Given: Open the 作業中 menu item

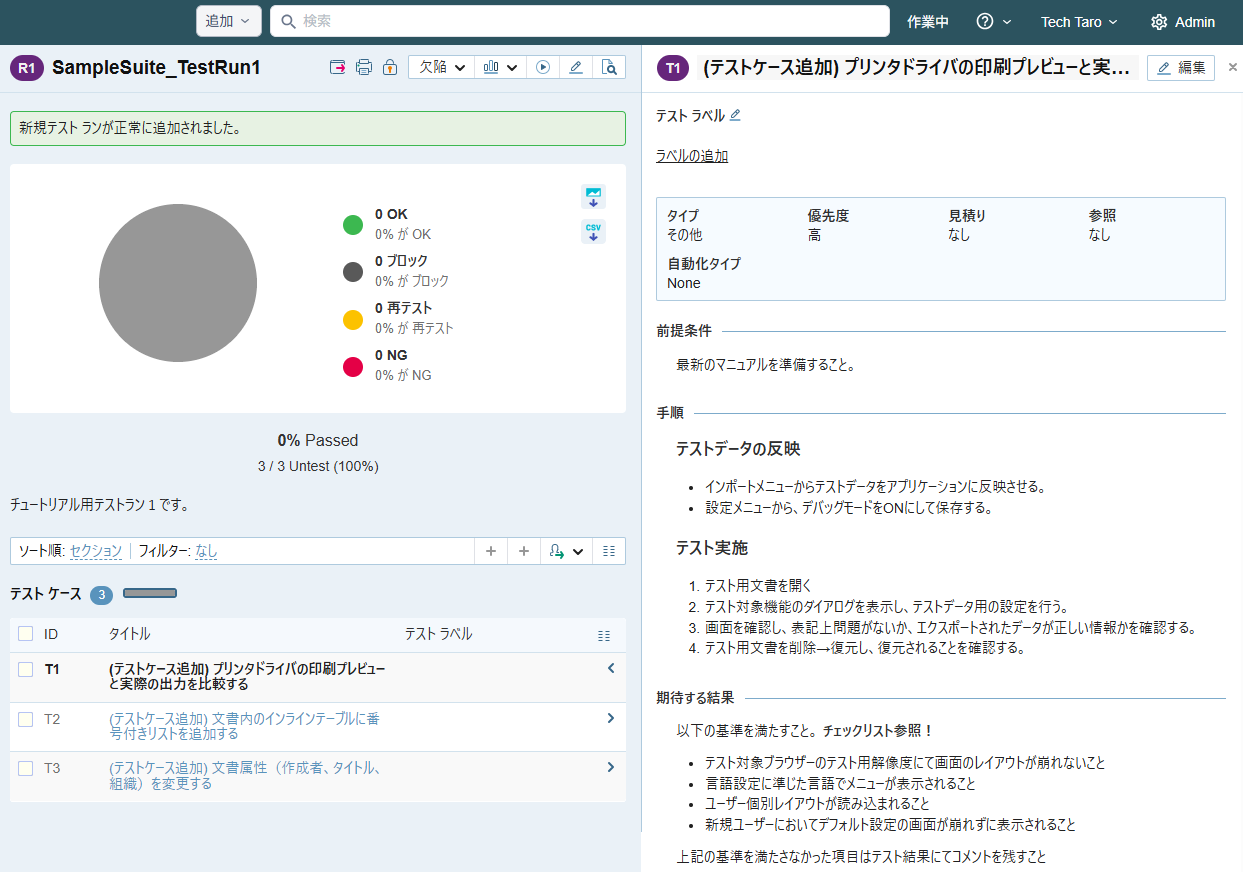Looking at the screenshot, I should pos(927,22).
